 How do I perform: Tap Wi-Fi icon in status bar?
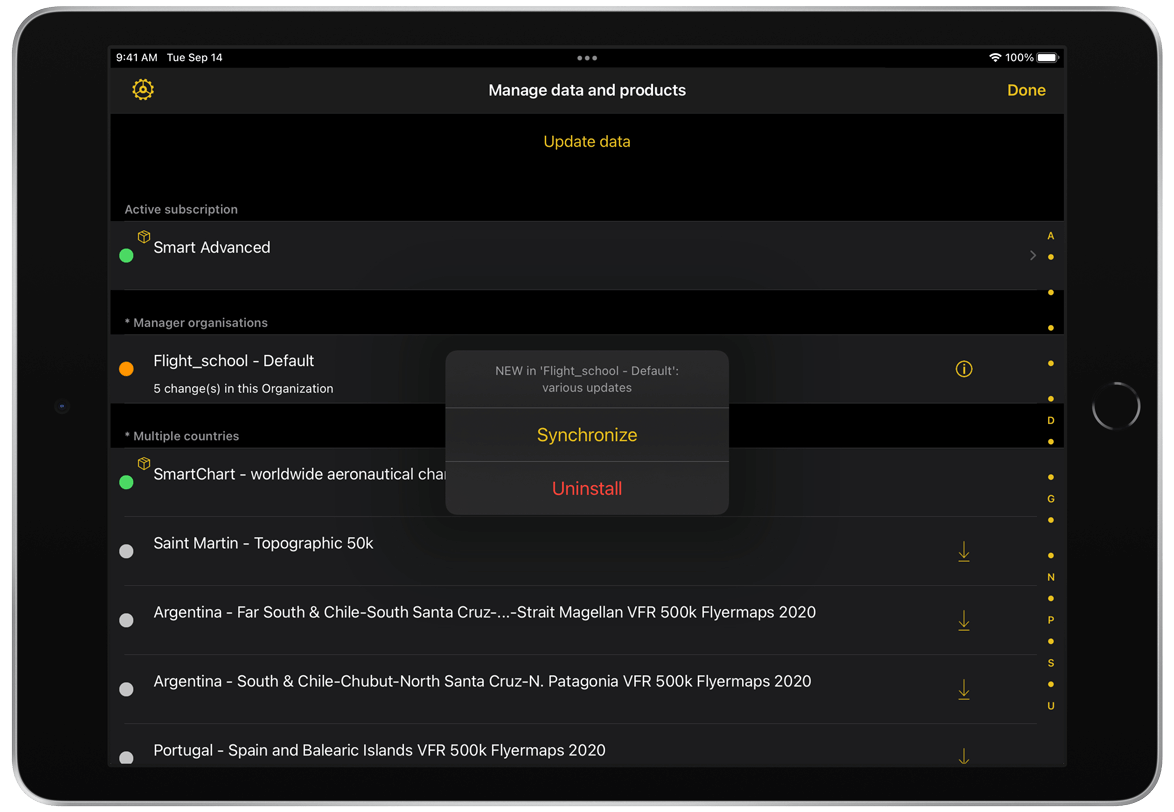[x=995, y=58]
